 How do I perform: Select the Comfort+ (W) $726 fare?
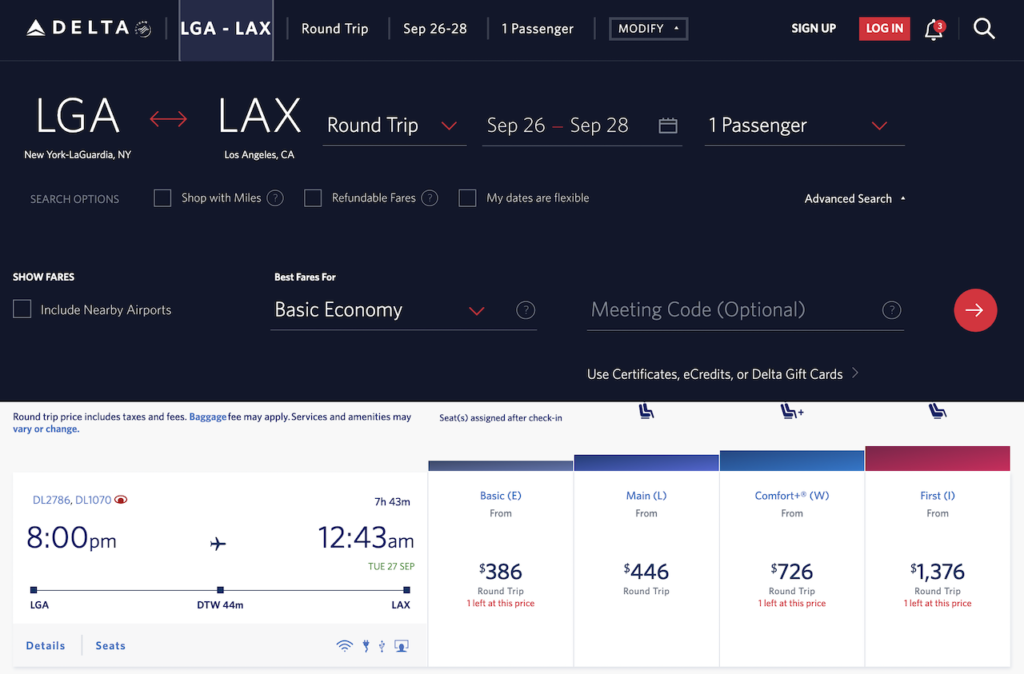pyautogui.click(x=792, y=568)
